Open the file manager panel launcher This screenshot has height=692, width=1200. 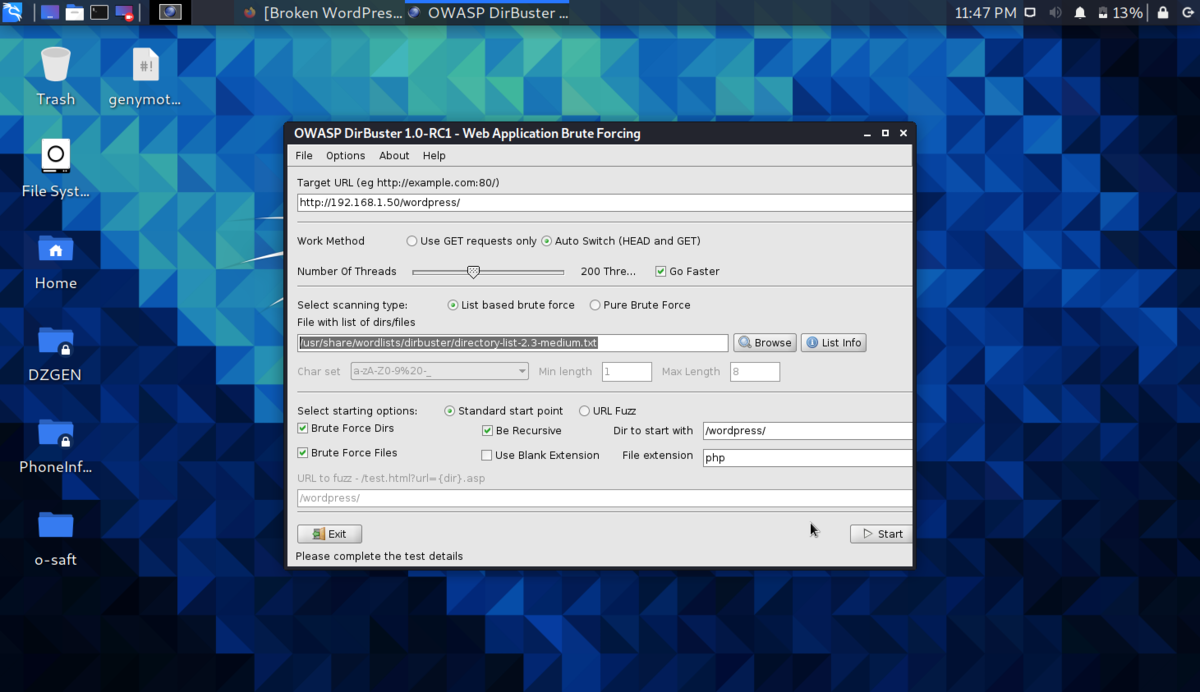tap(75, 13)
